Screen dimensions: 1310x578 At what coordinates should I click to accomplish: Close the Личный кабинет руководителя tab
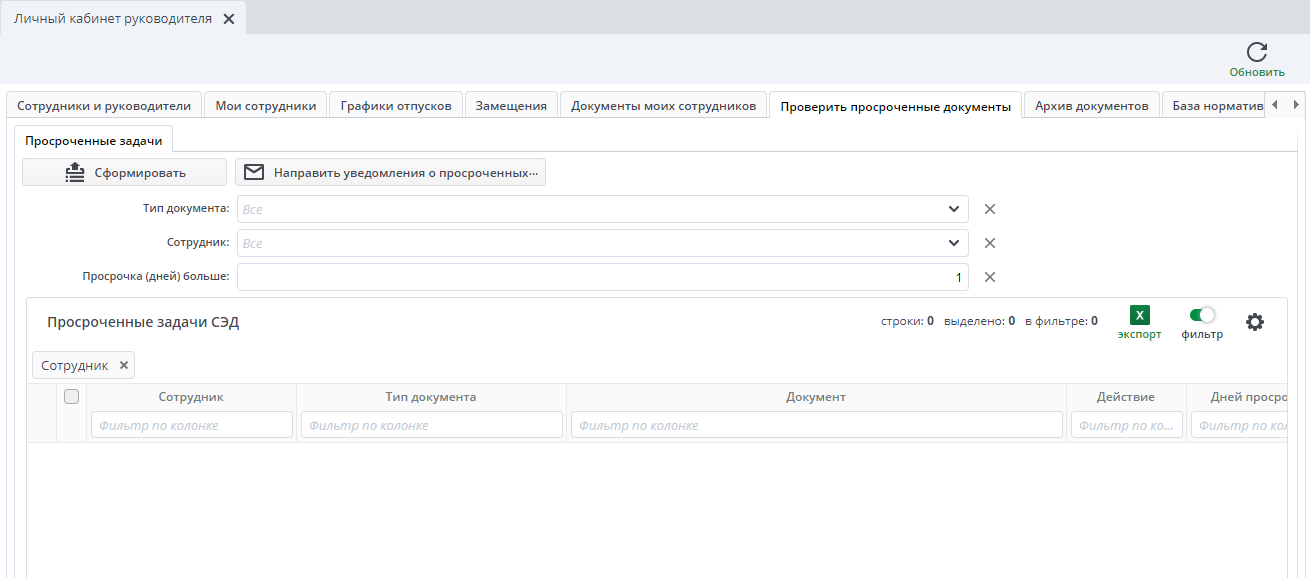pos(229,19)
